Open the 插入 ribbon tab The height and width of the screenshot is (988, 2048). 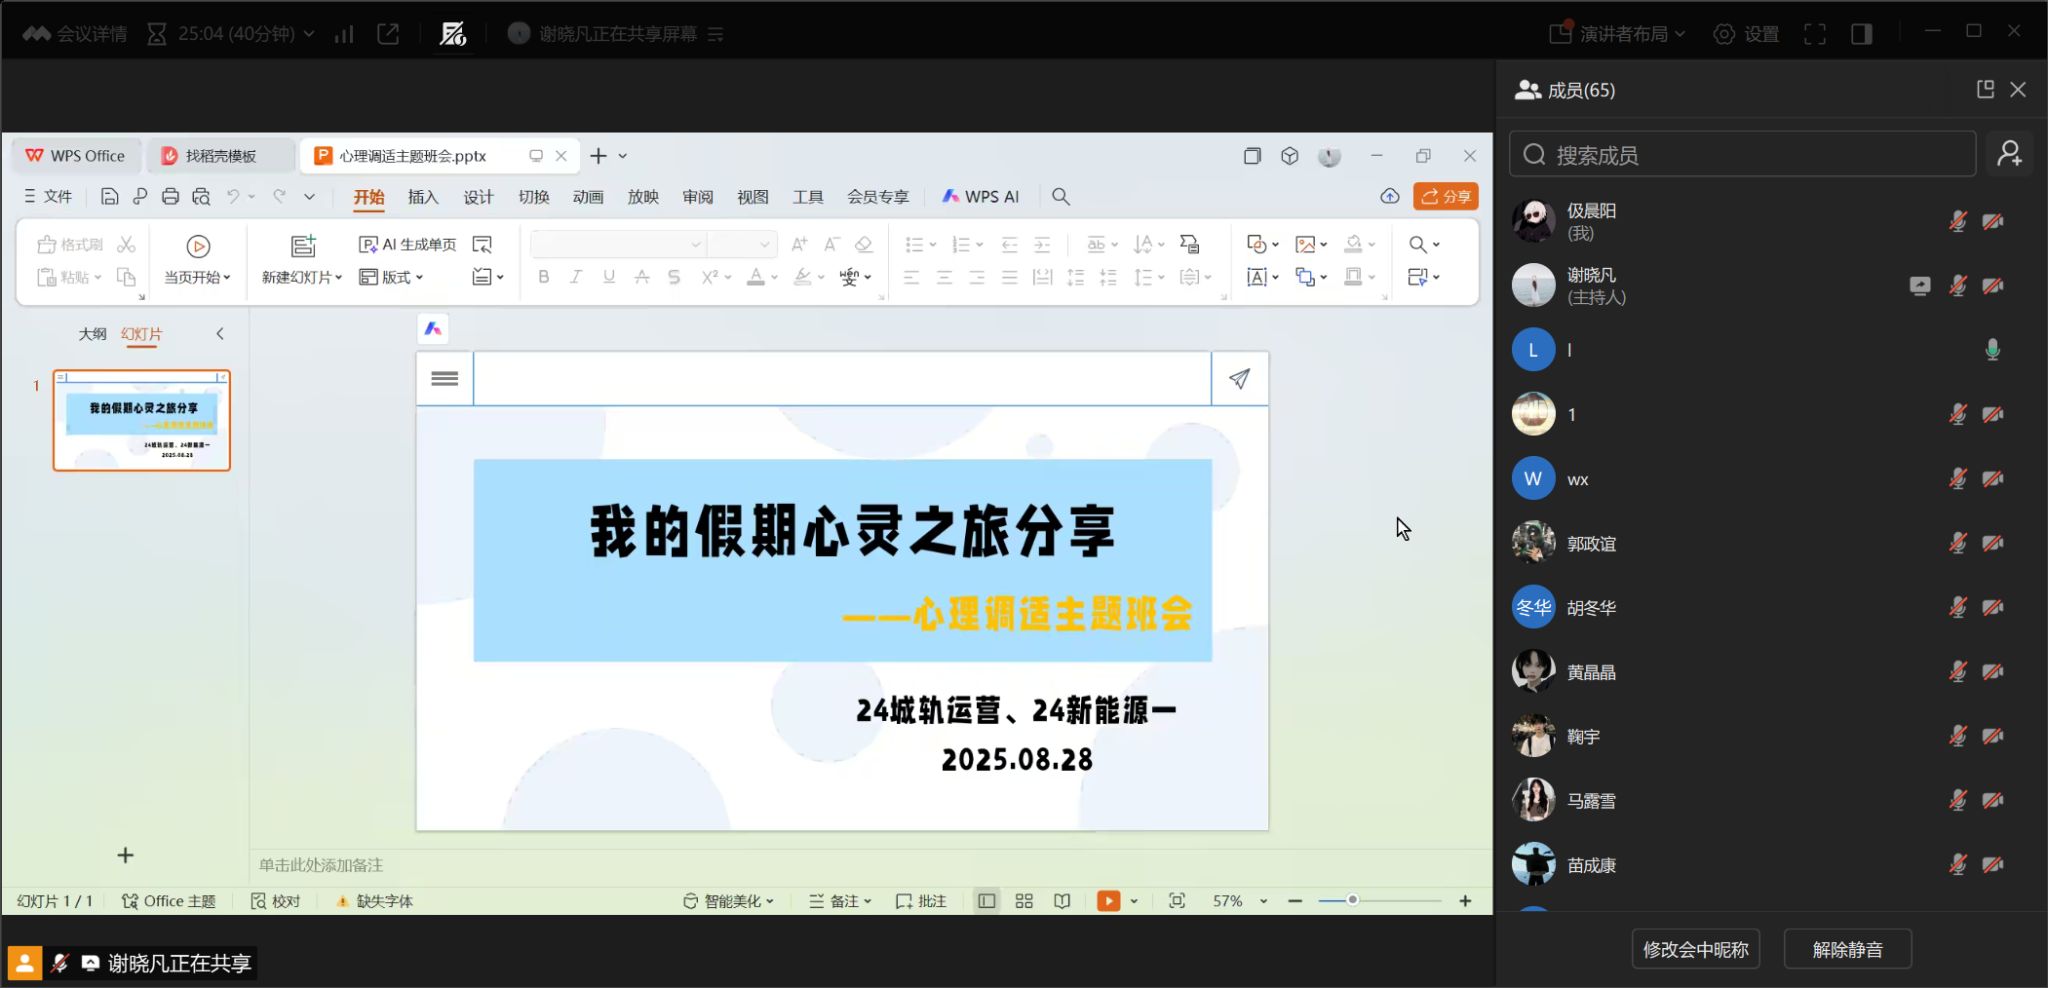pos(423,197)
